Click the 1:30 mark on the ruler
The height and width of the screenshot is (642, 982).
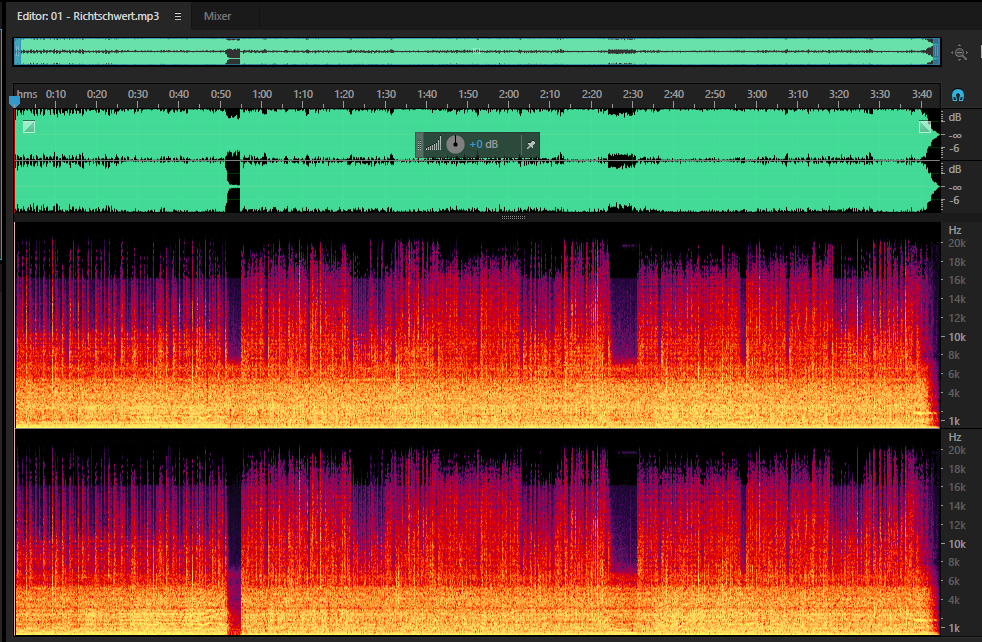[386, 94]
